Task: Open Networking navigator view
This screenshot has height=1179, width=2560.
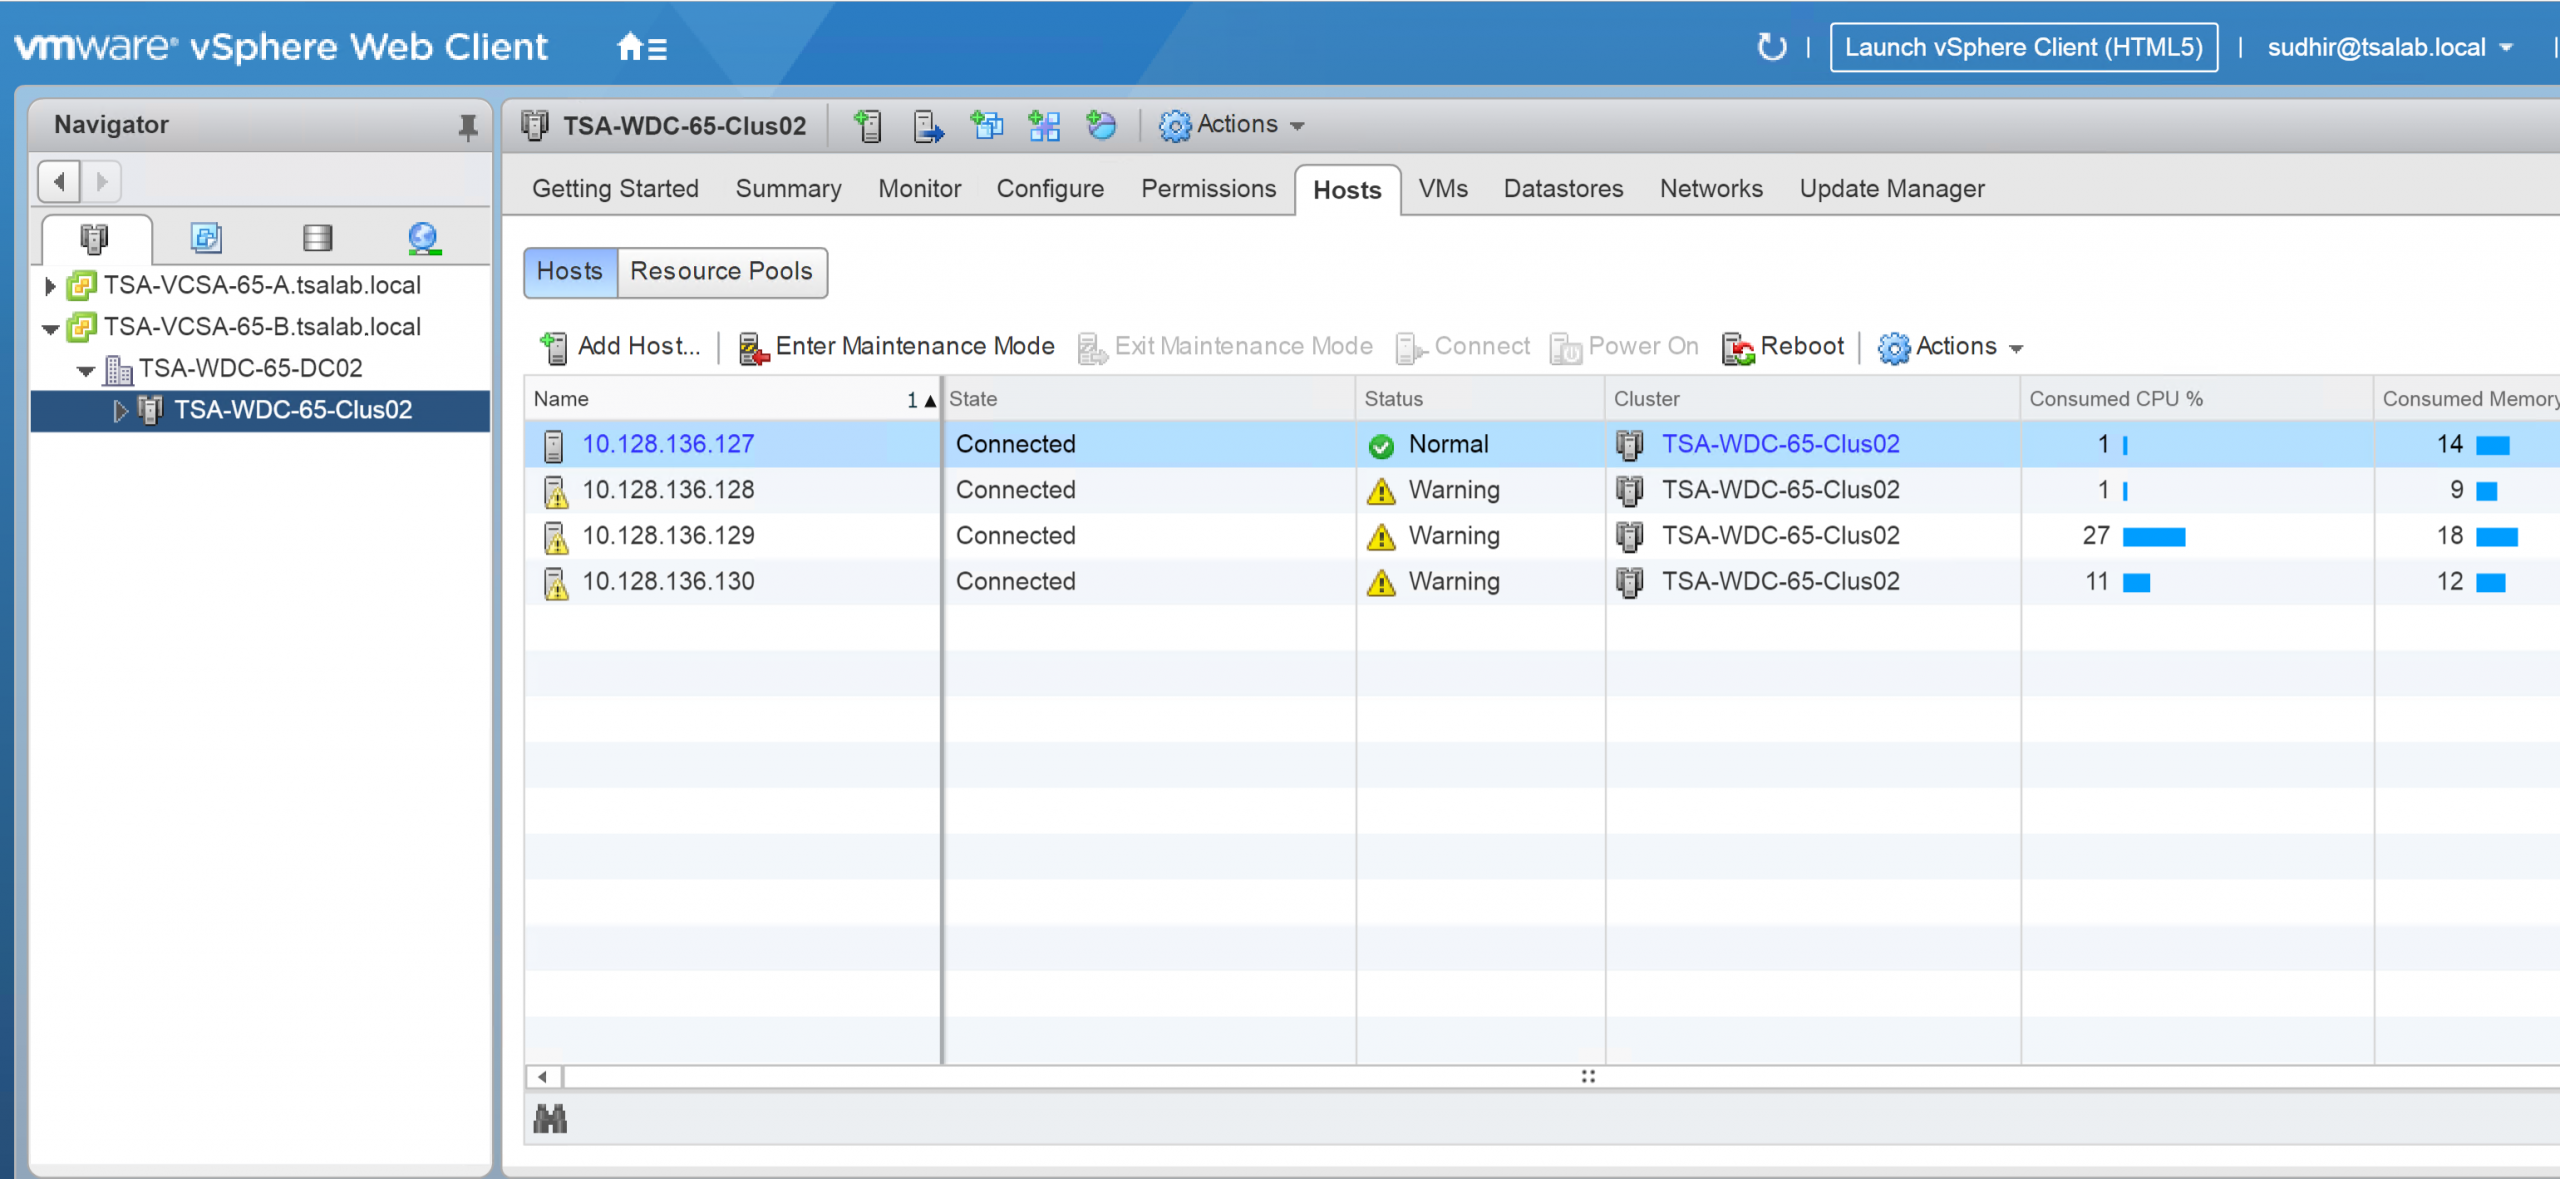Action: 424,238
